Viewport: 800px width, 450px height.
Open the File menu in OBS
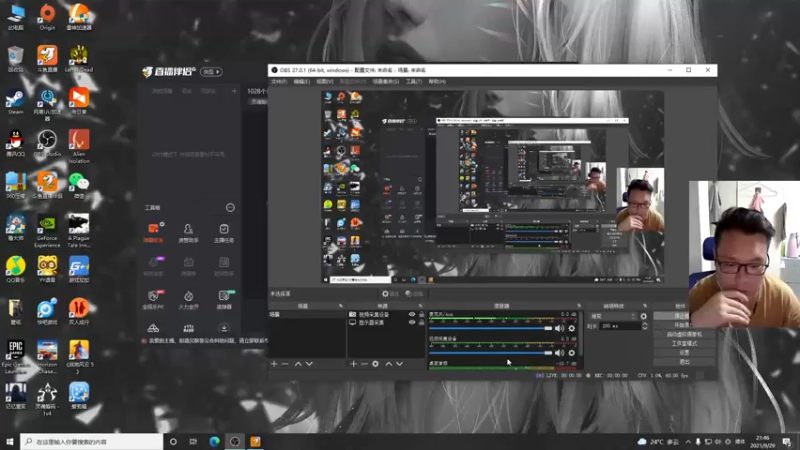click(x=279, y=82)
